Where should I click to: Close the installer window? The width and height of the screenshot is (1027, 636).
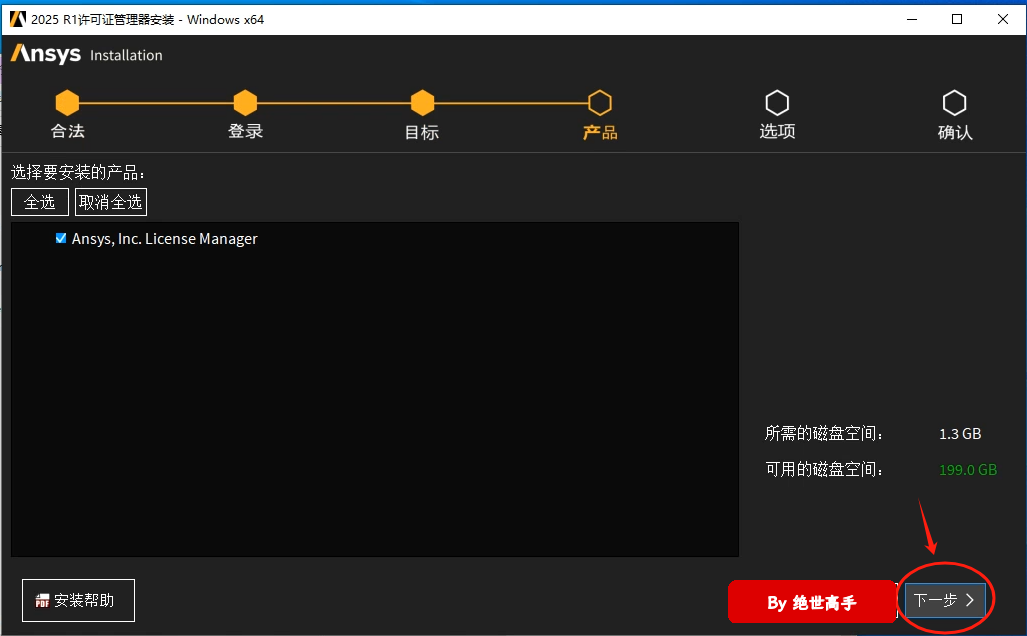tap(1003, 19)
